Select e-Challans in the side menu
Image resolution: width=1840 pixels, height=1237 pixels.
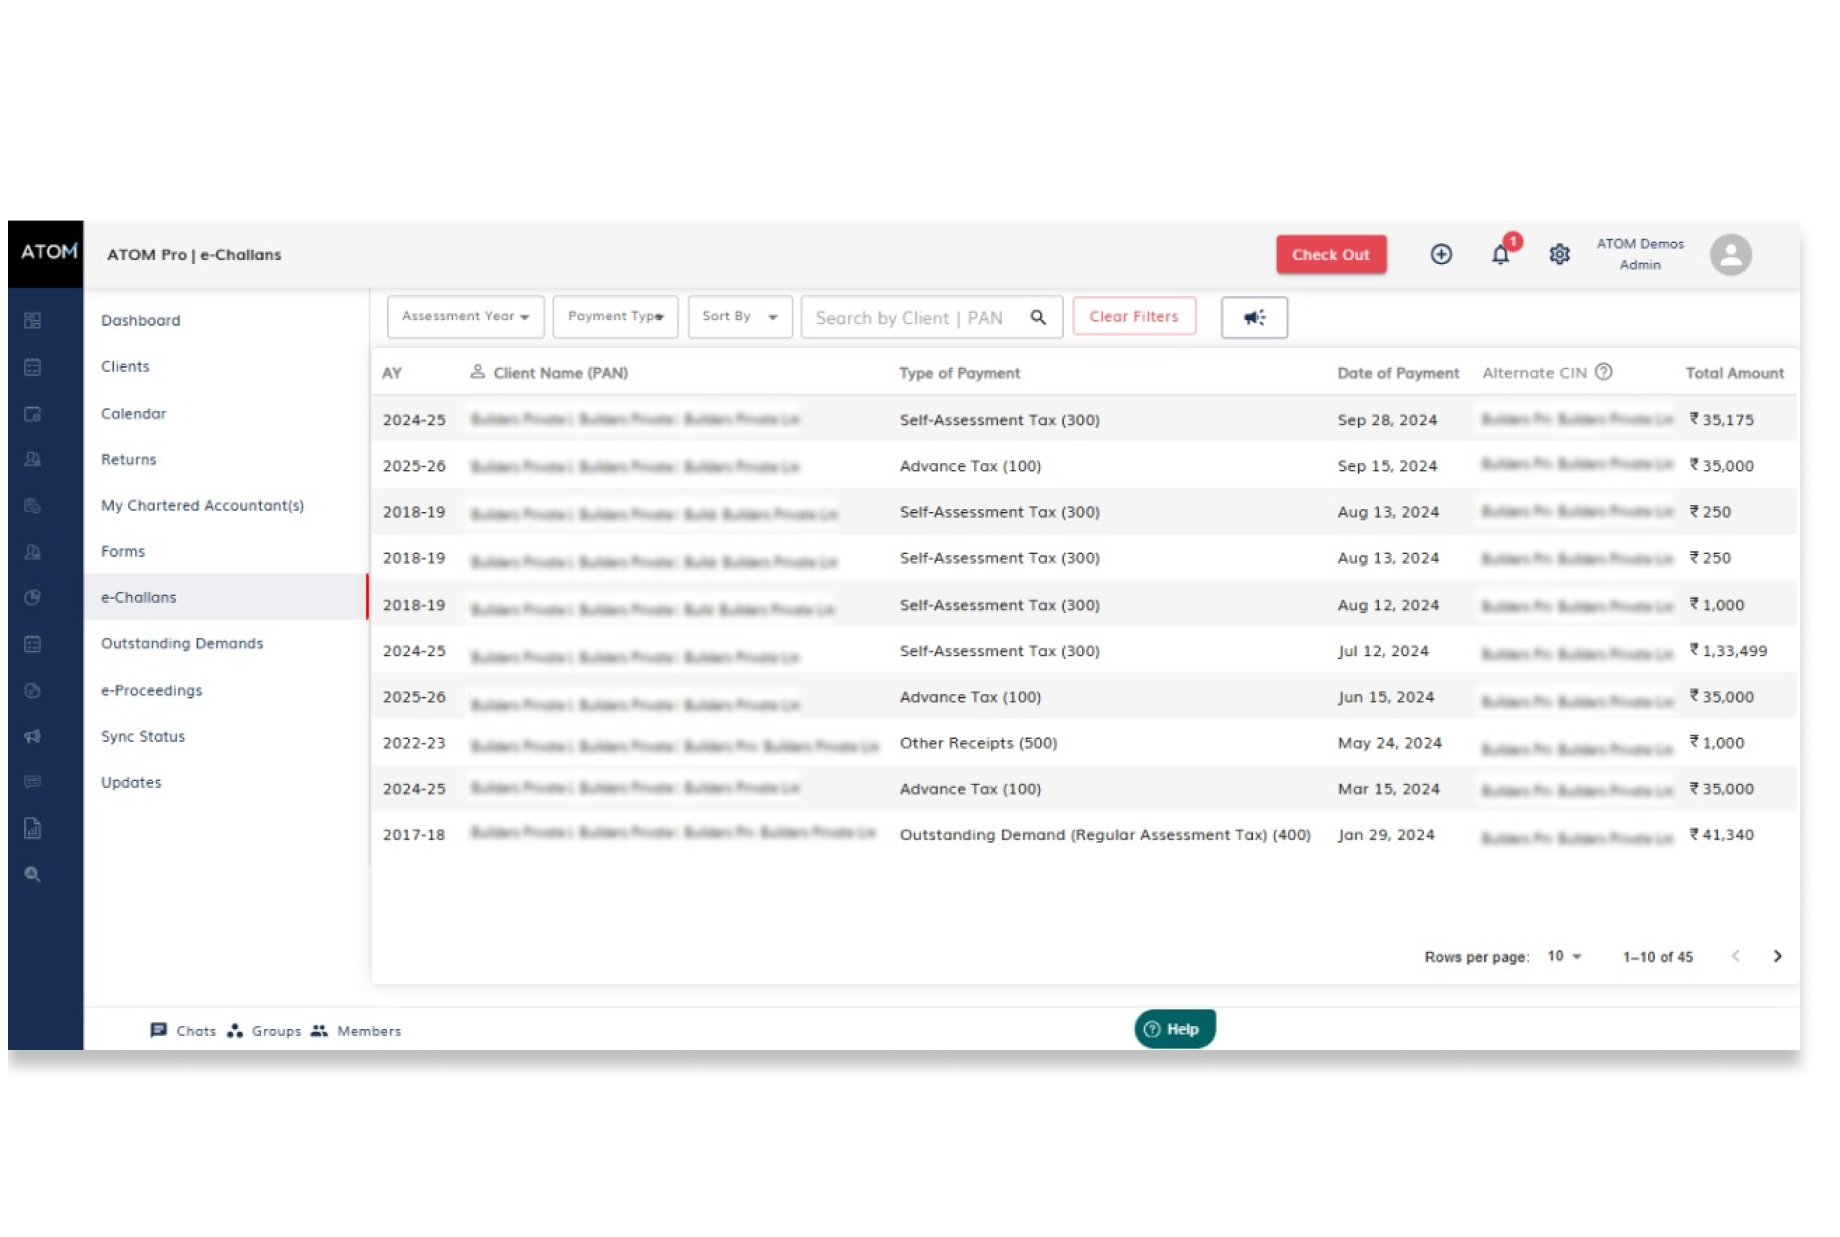pos(226,598)
